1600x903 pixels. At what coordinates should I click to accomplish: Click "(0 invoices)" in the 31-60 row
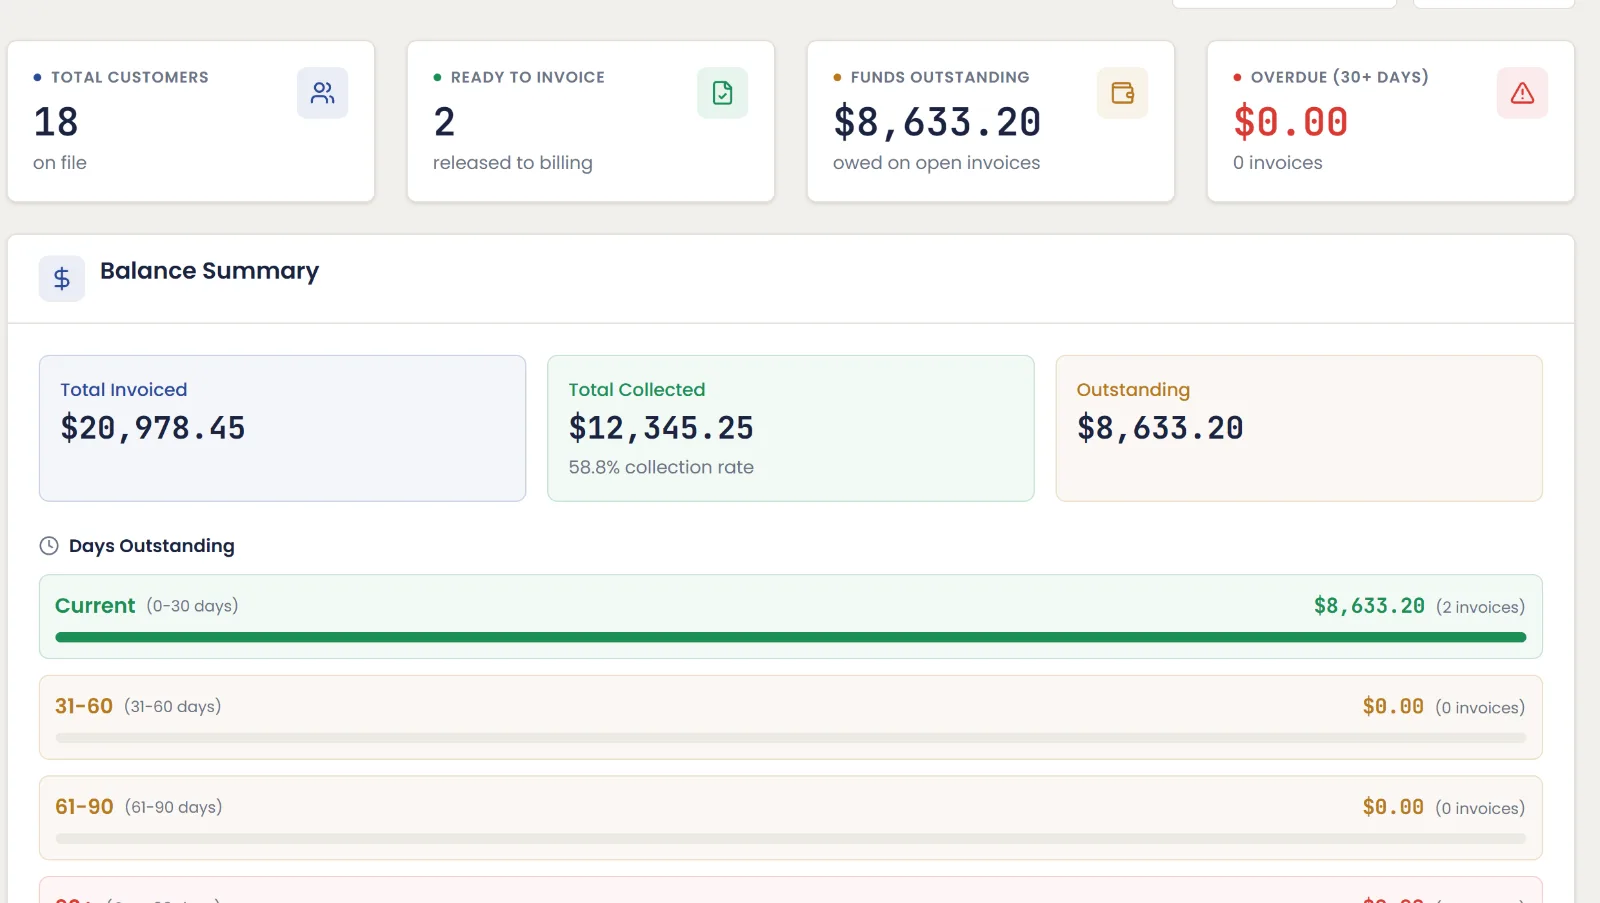[x=1480, y=708]
